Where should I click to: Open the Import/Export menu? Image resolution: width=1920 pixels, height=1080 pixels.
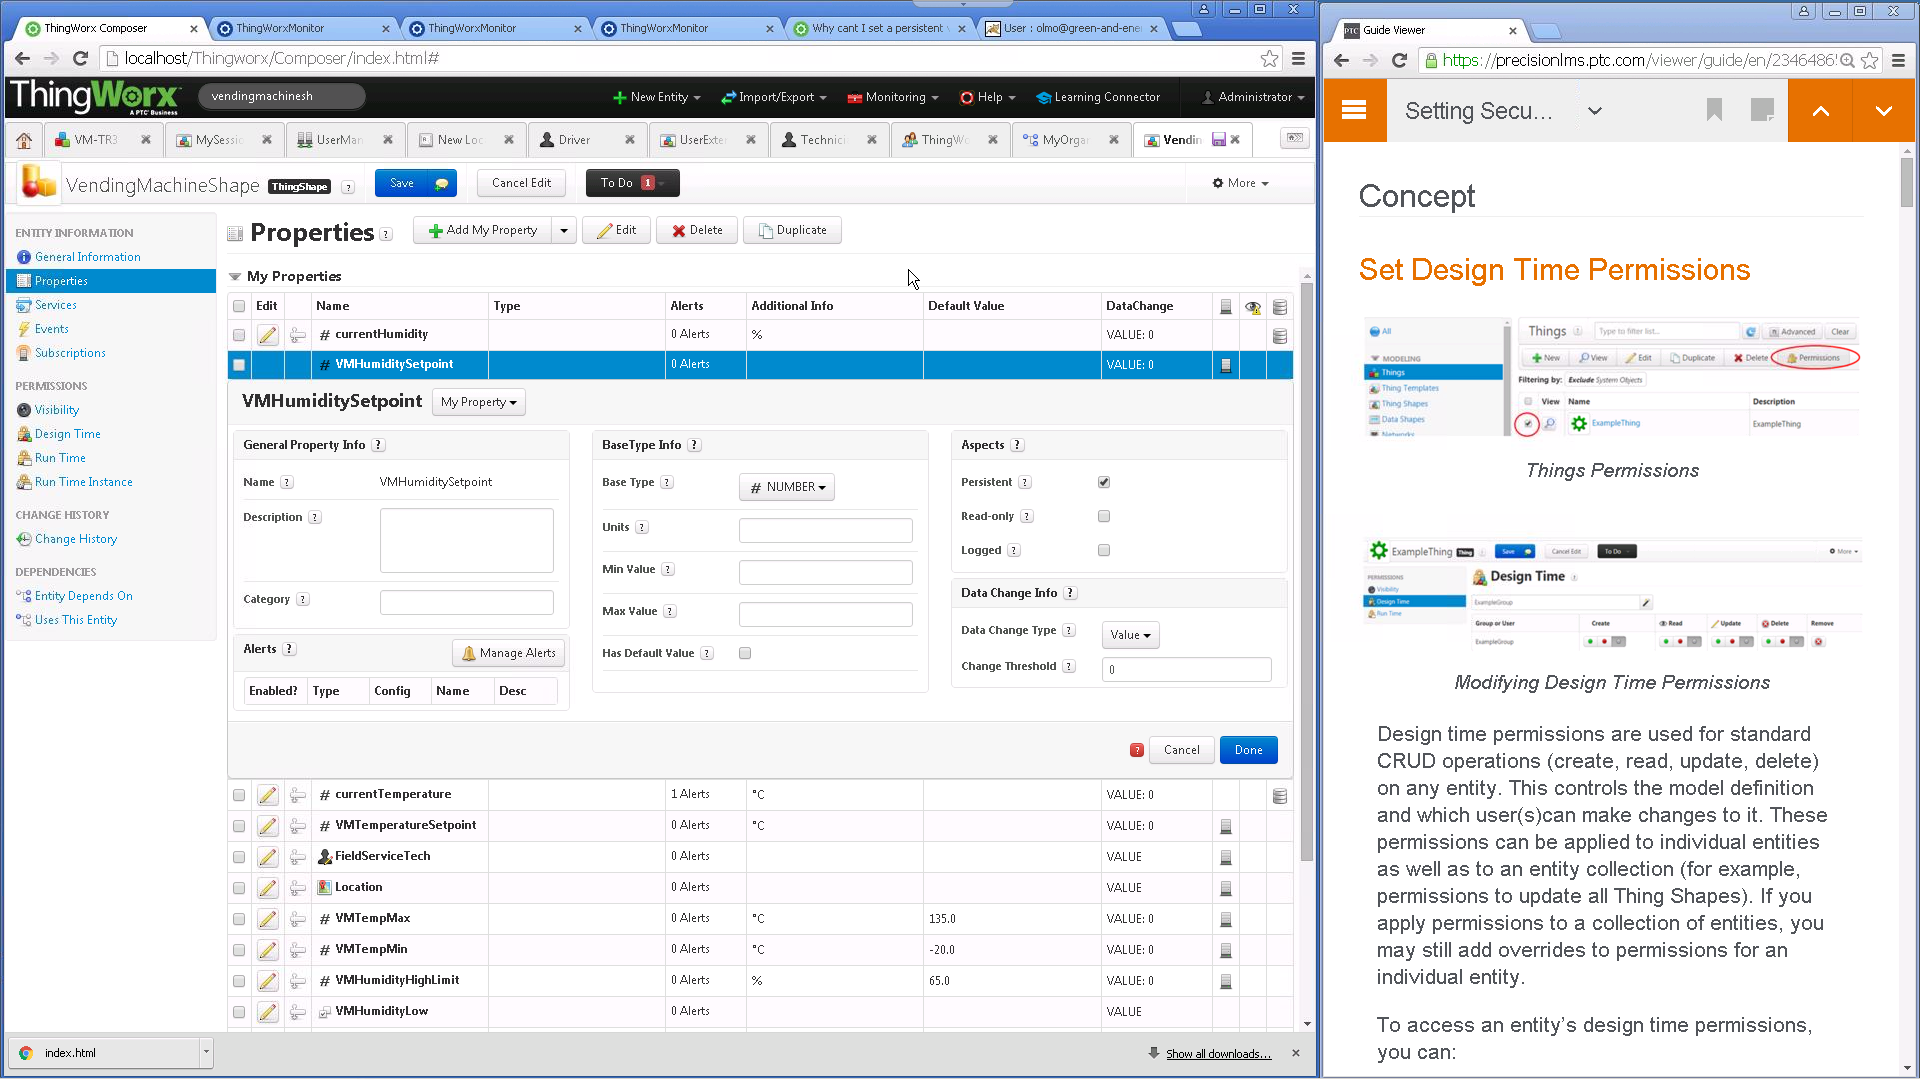click(x=775, y=97)
